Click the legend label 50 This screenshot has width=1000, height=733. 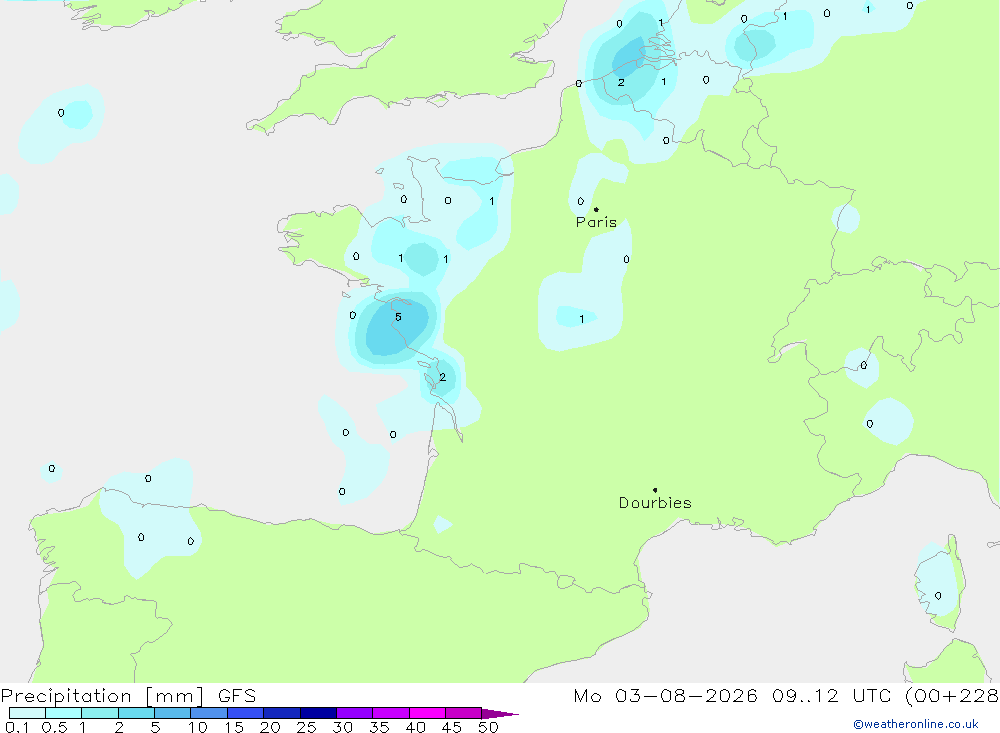point(488,727)
